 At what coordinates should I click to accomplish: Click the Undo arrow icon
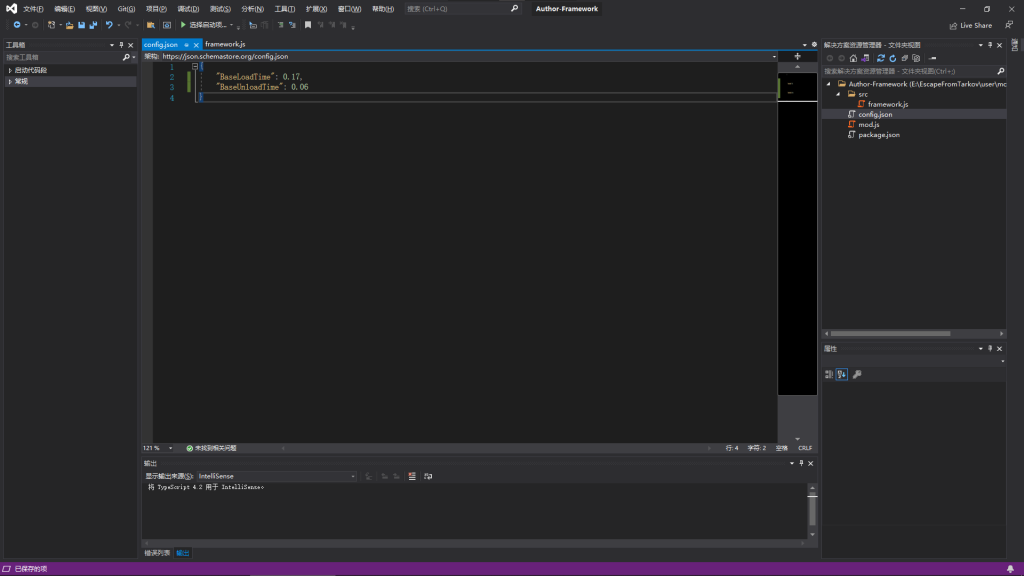(x=109, y=25)
